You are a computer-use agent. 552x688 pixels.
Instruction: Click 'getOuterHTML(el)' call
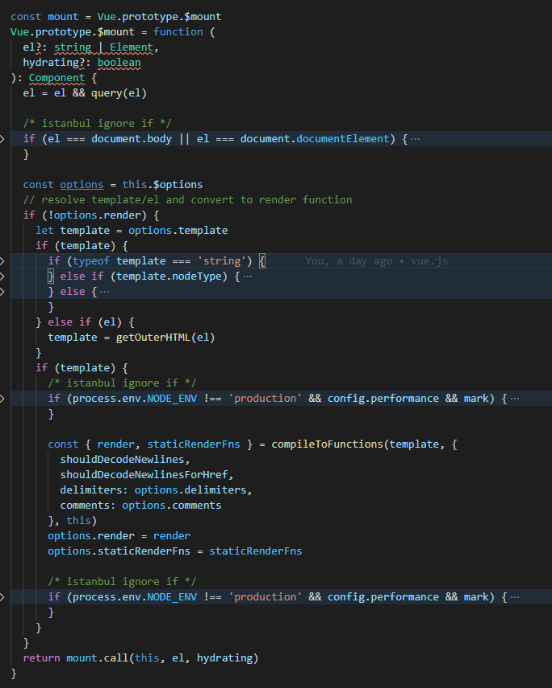pyautogui.click(x=165, y=337)
